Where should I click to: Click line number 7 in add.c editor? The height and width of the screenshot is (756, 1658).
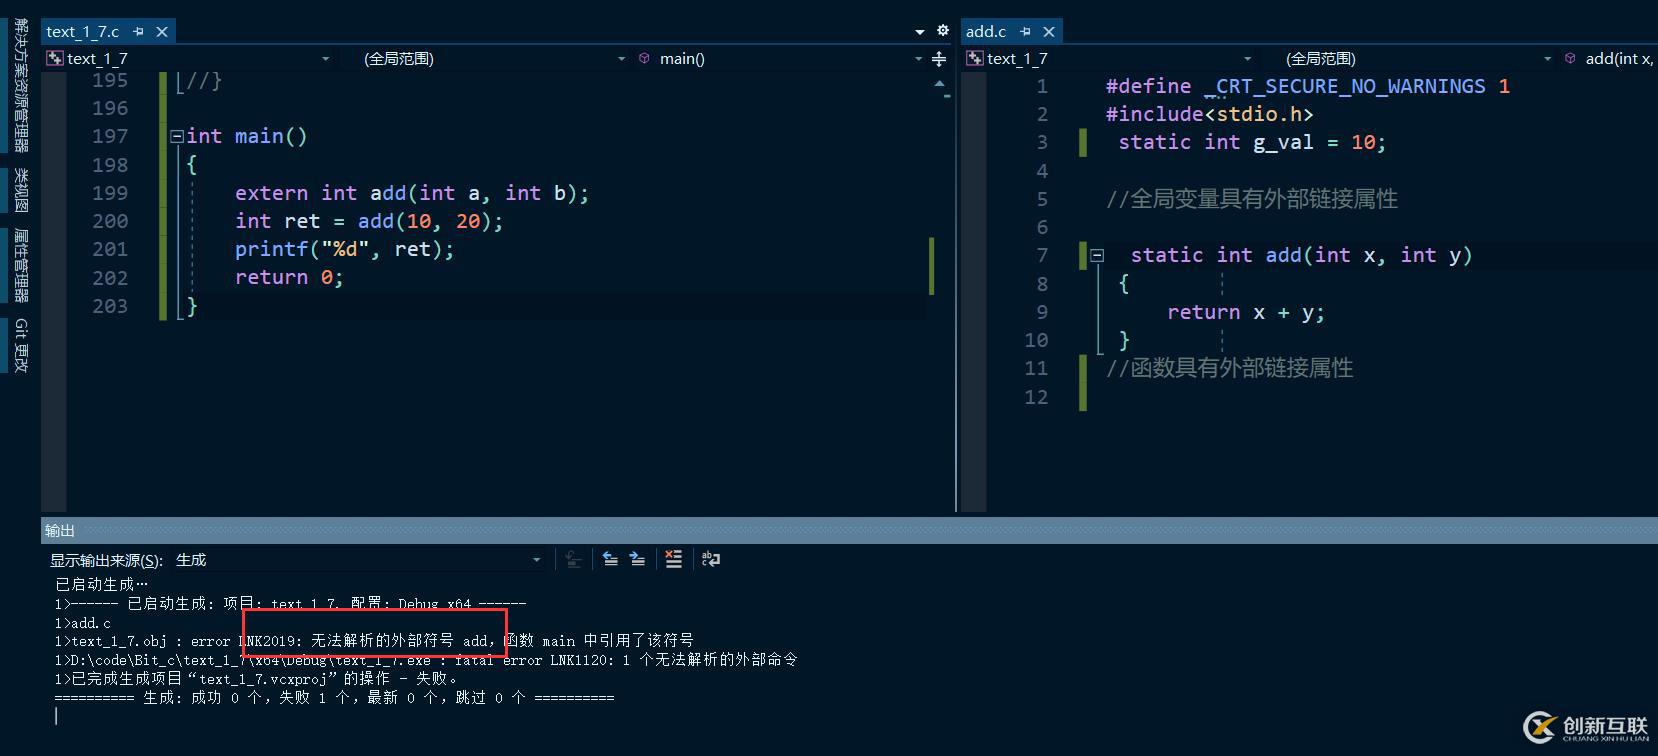1042,255
